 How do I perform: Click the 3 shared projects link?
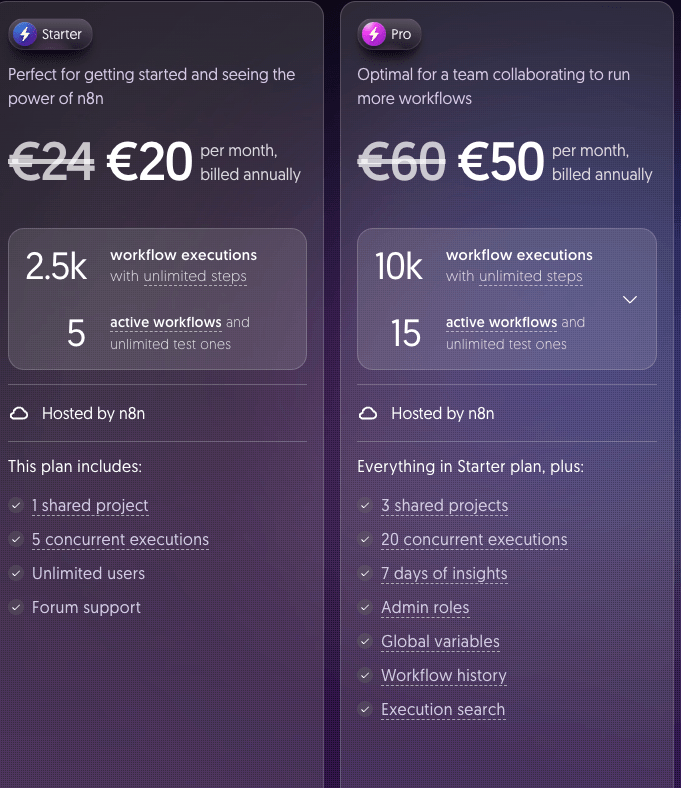[444, 505]
